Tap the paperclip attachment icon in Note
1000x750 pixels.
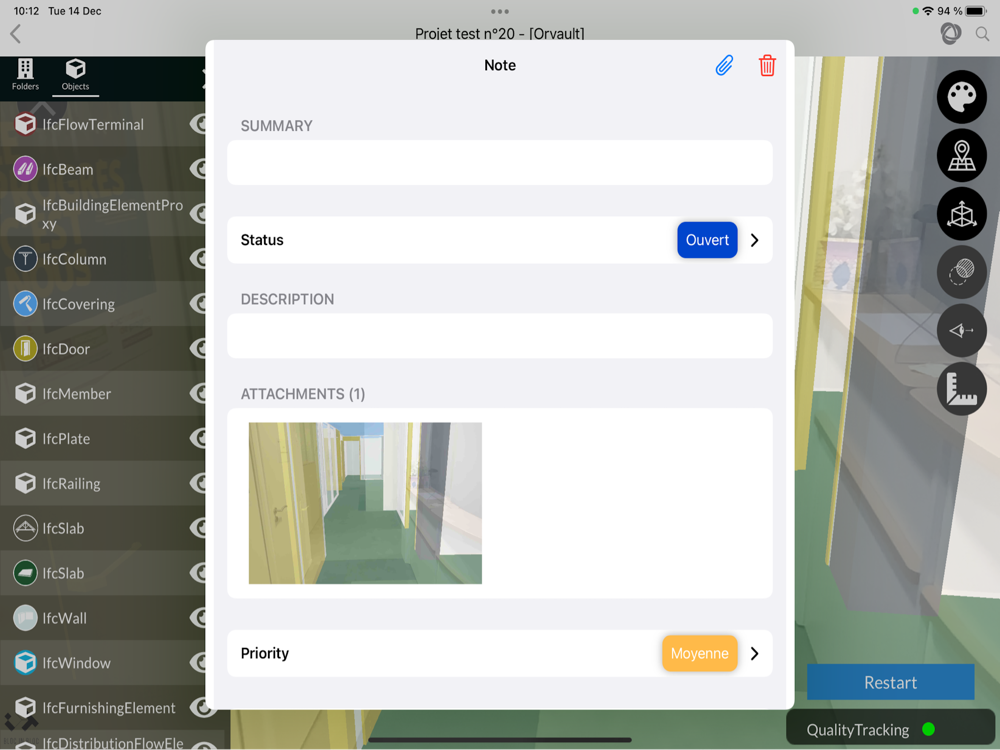click(724, 66)
